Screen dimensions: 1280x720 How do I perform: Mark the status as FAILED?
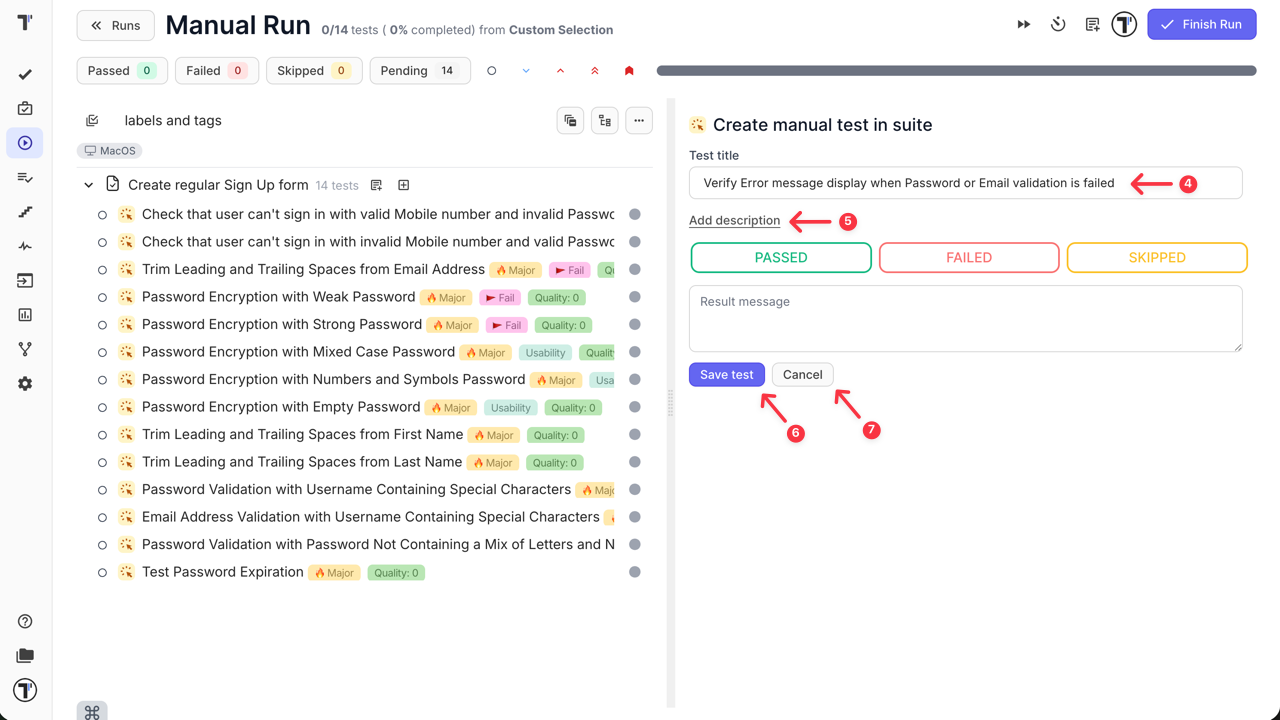[x=968, y=257]
